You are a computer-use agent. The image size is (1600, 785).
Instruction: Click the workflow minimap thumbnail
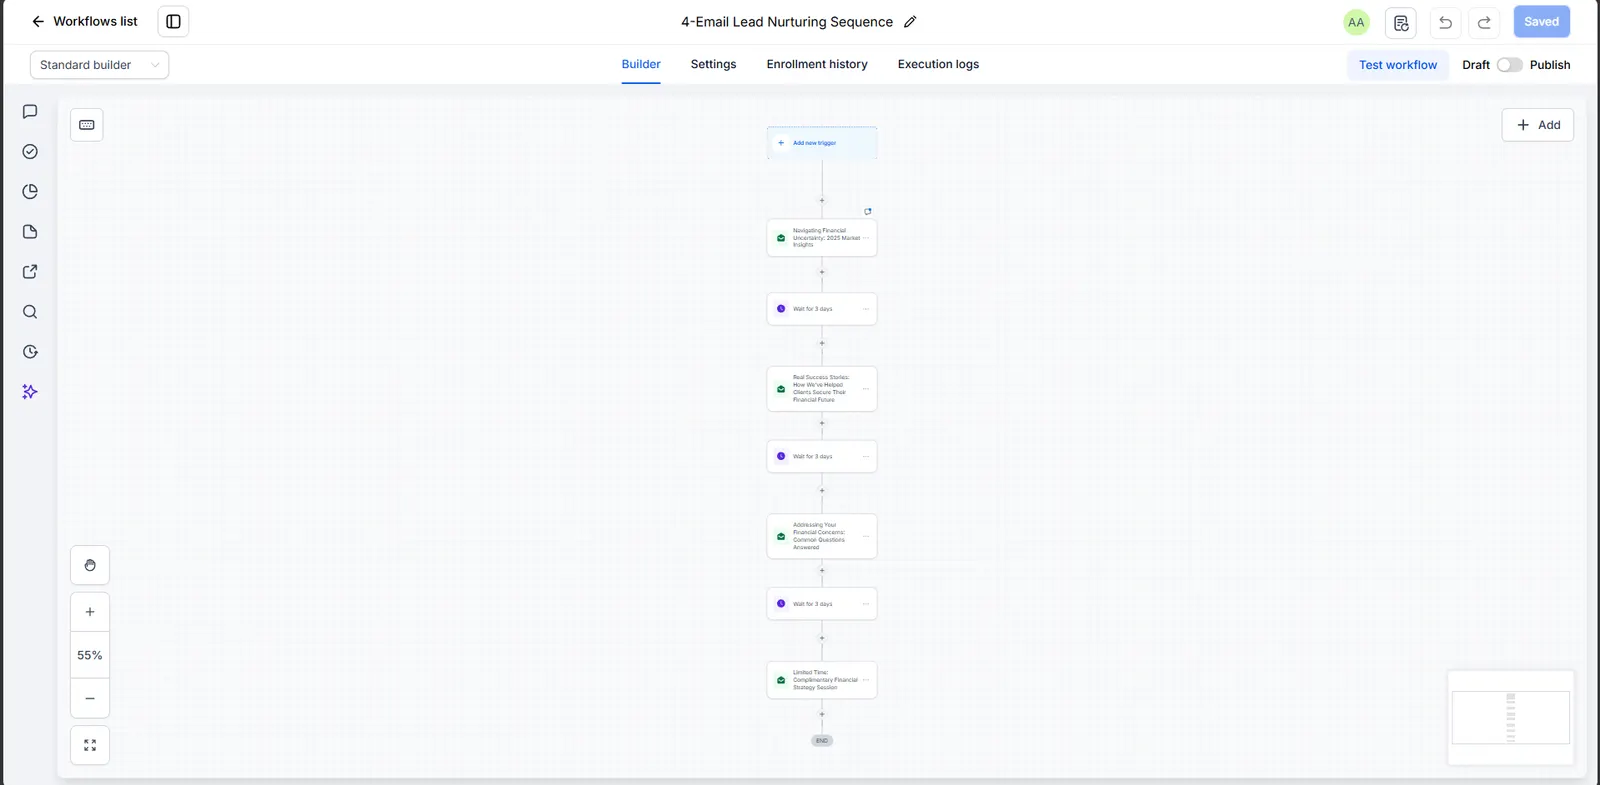pos(1511,717)
